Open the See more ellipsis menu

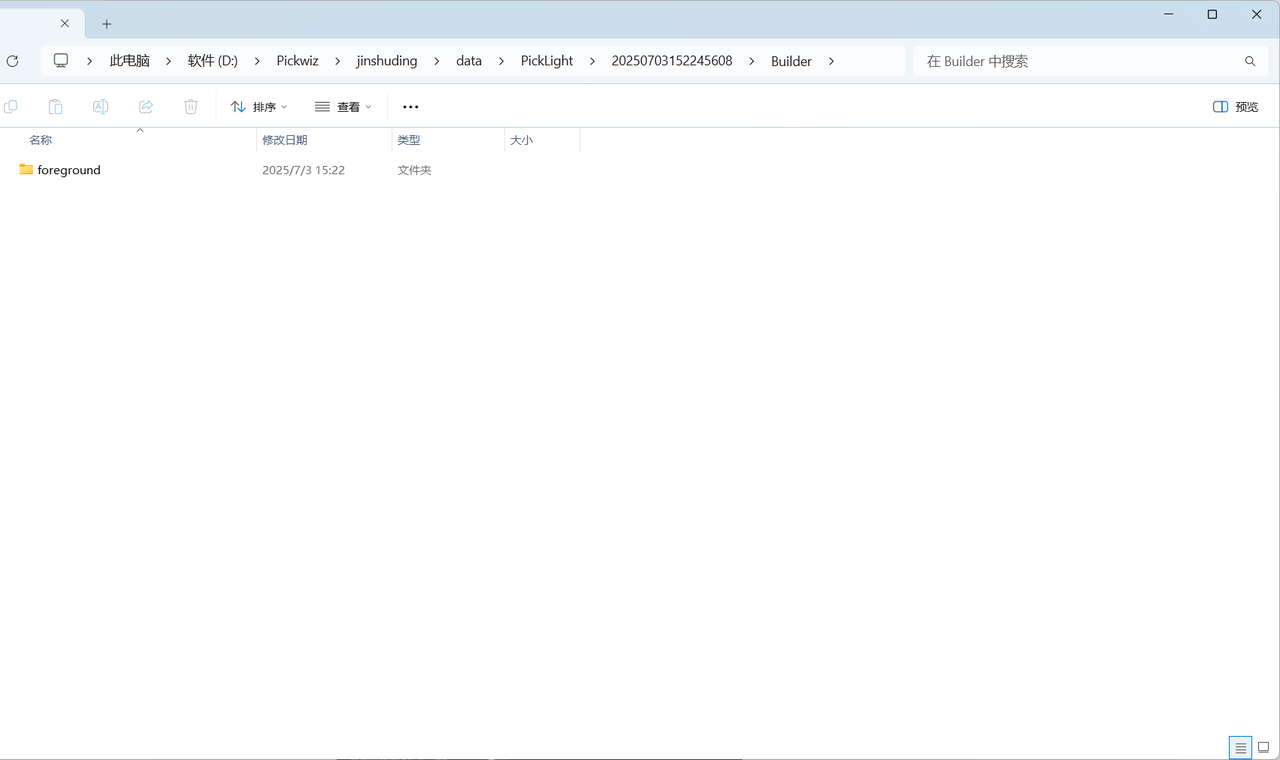(x=410, y=107)
